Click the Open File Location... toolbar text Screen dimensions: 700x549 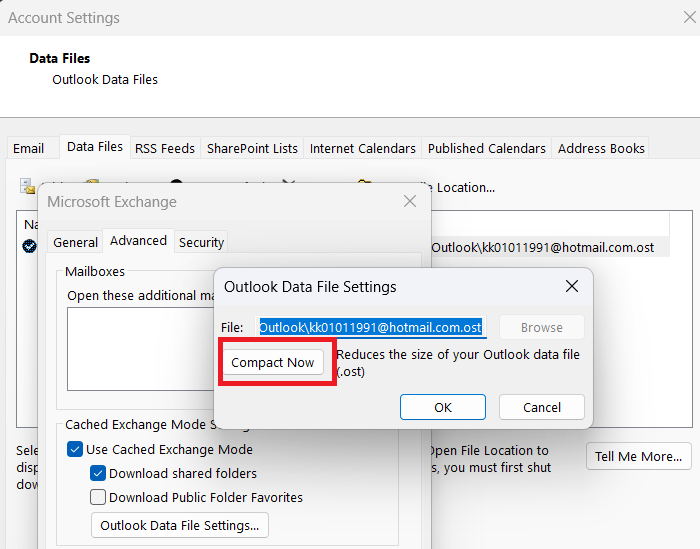click(x=460, y=187)
